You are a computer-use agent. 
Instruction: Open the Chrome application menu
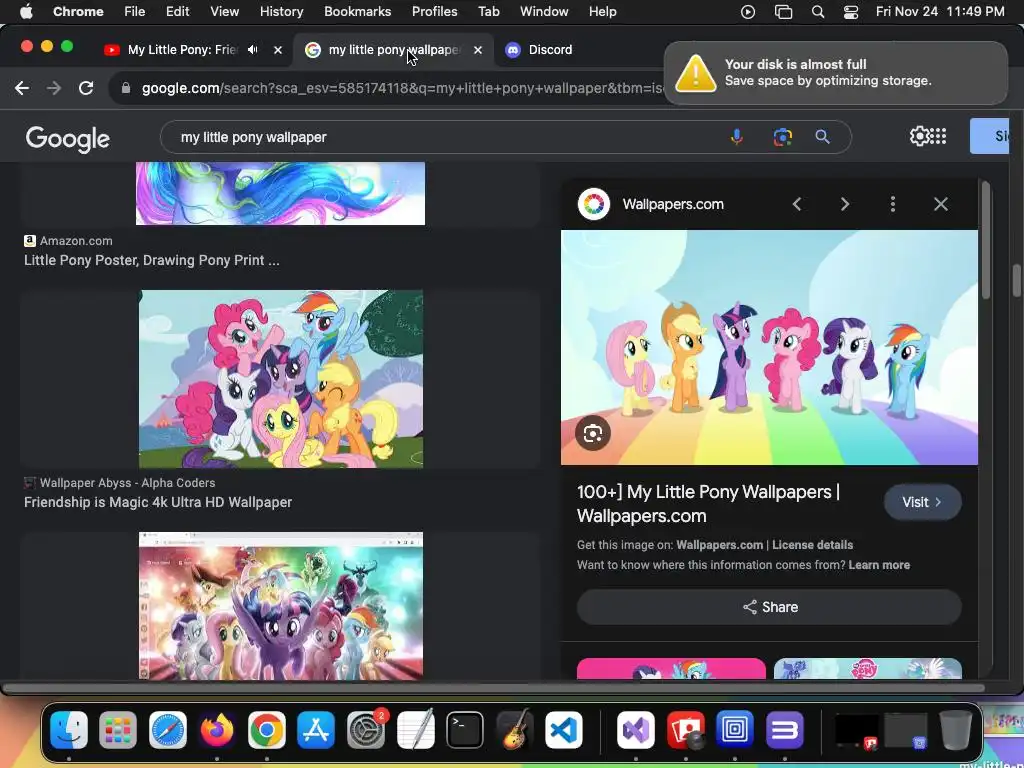tap(78, 12)
